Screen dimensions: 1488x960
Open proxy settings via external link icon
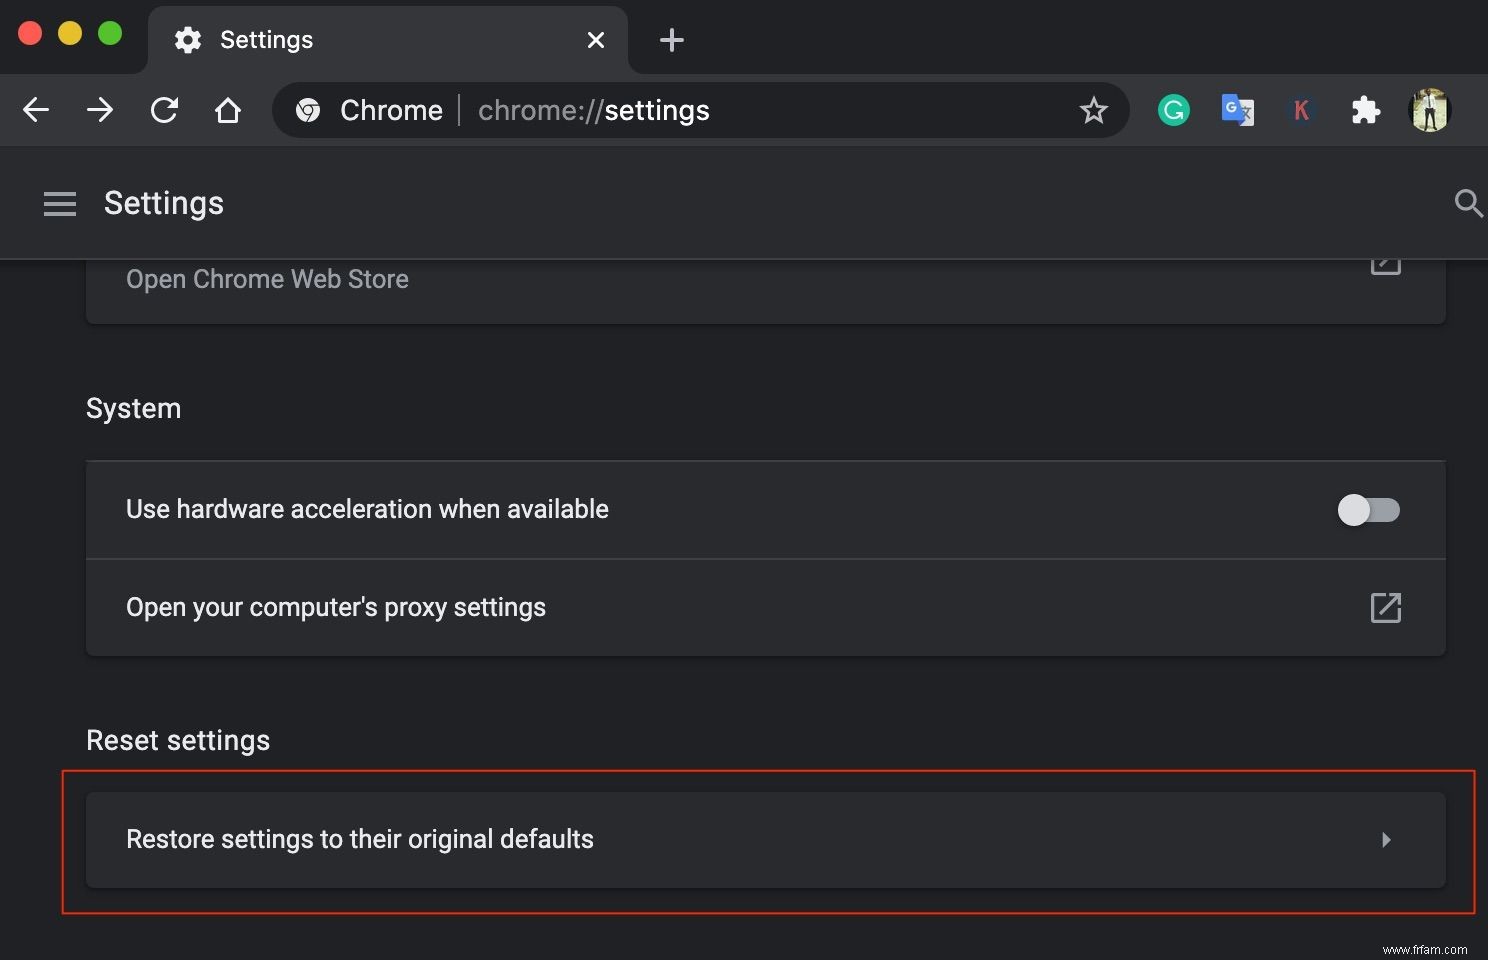(1386, 607)
